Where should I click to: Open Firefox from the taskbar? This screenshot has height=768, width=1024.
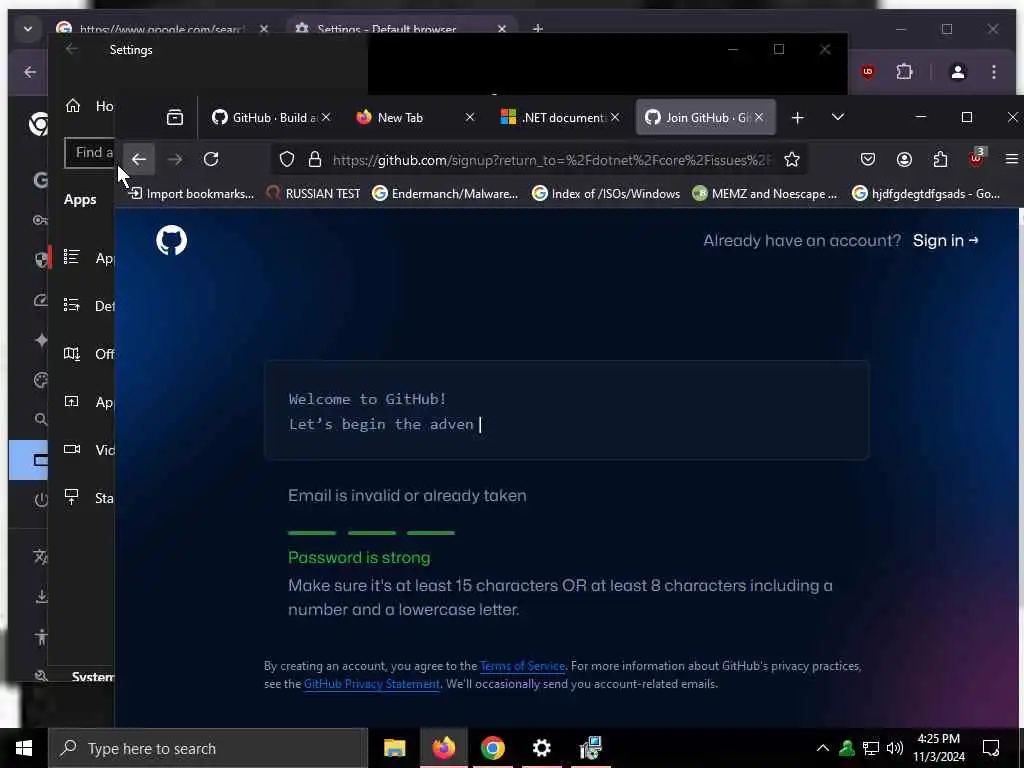(443, 748)
